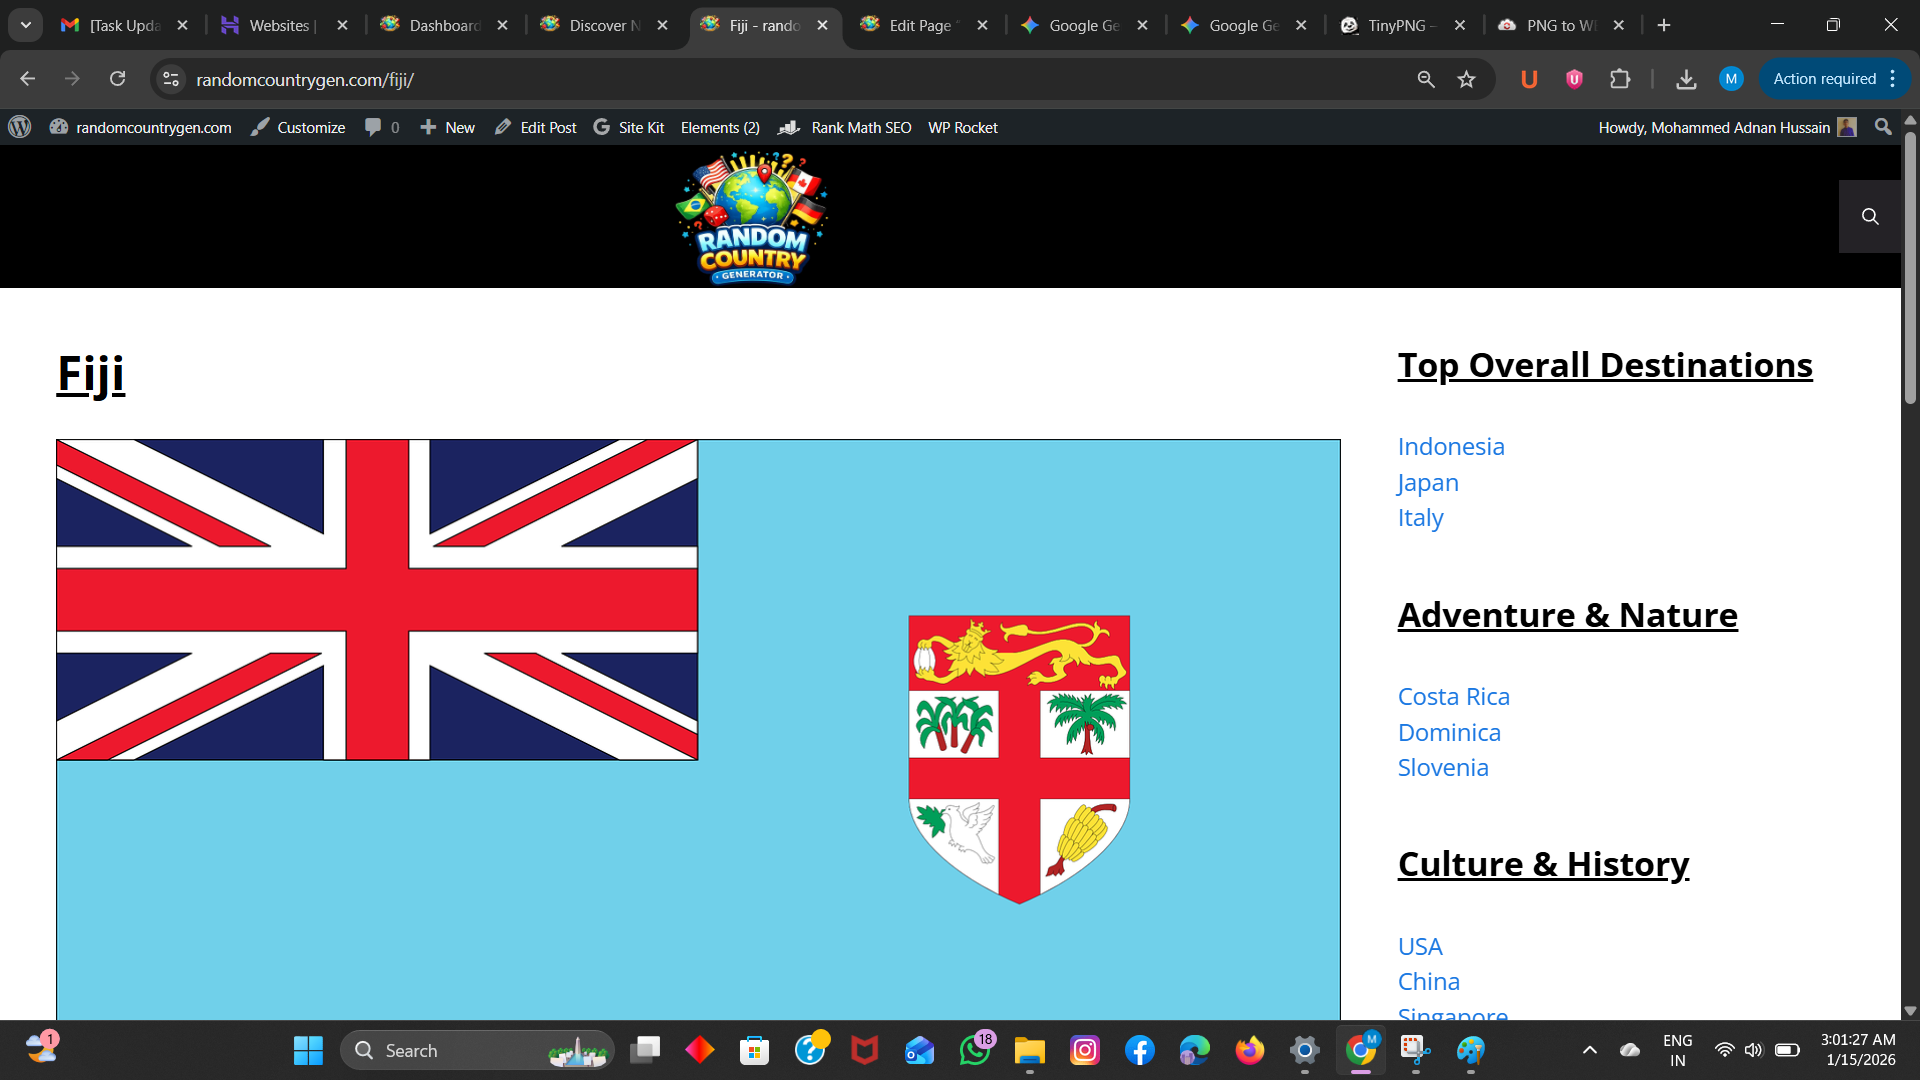The image size is (1920, 1080).
Task: Open the Japan destination link
Action: tap(1427, 483)
